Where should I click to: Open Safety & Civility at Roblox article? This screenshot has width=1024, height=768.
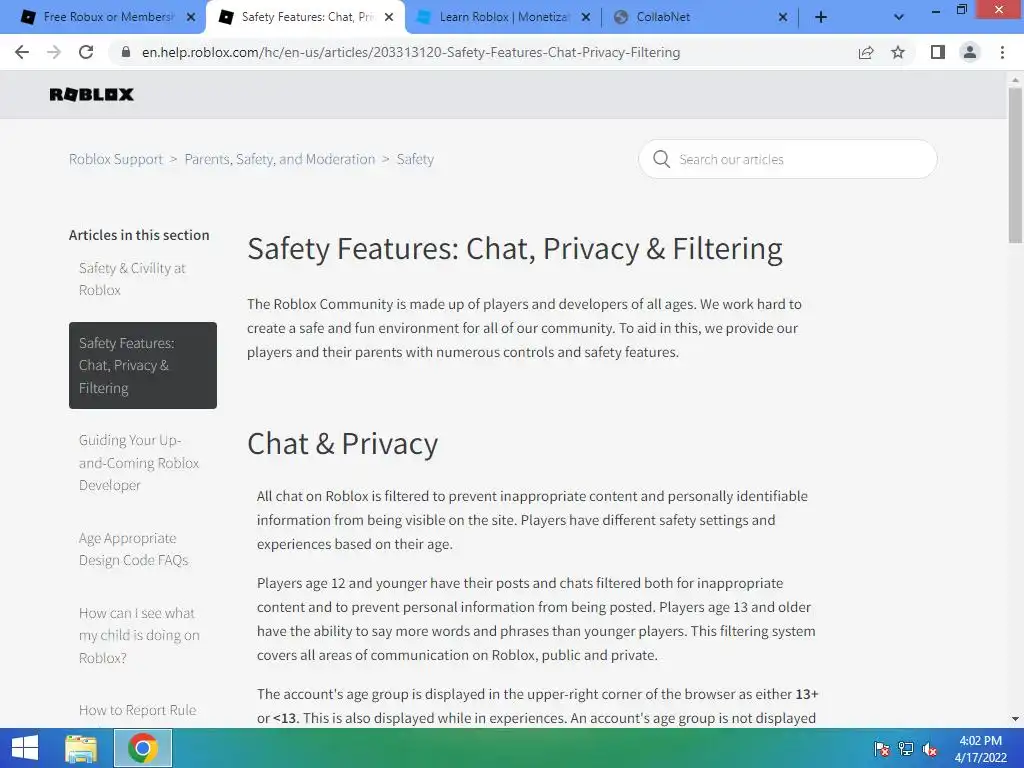point(132,279)
